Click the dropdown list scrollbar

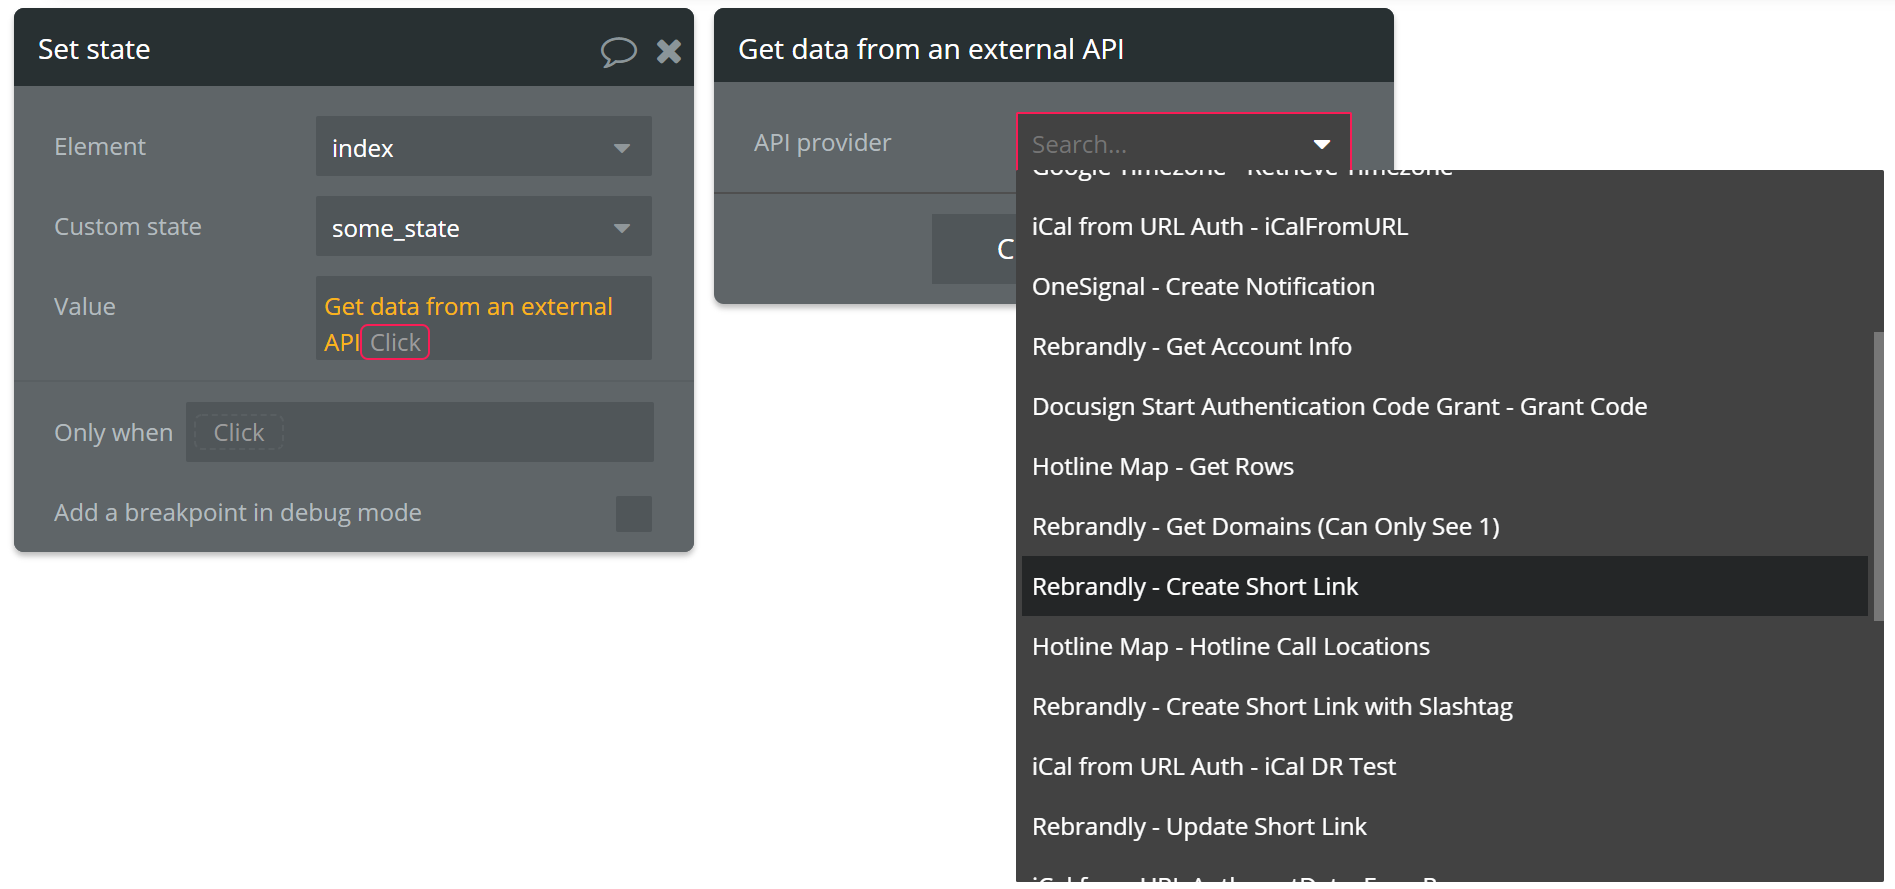click(x=1877, y=475)
